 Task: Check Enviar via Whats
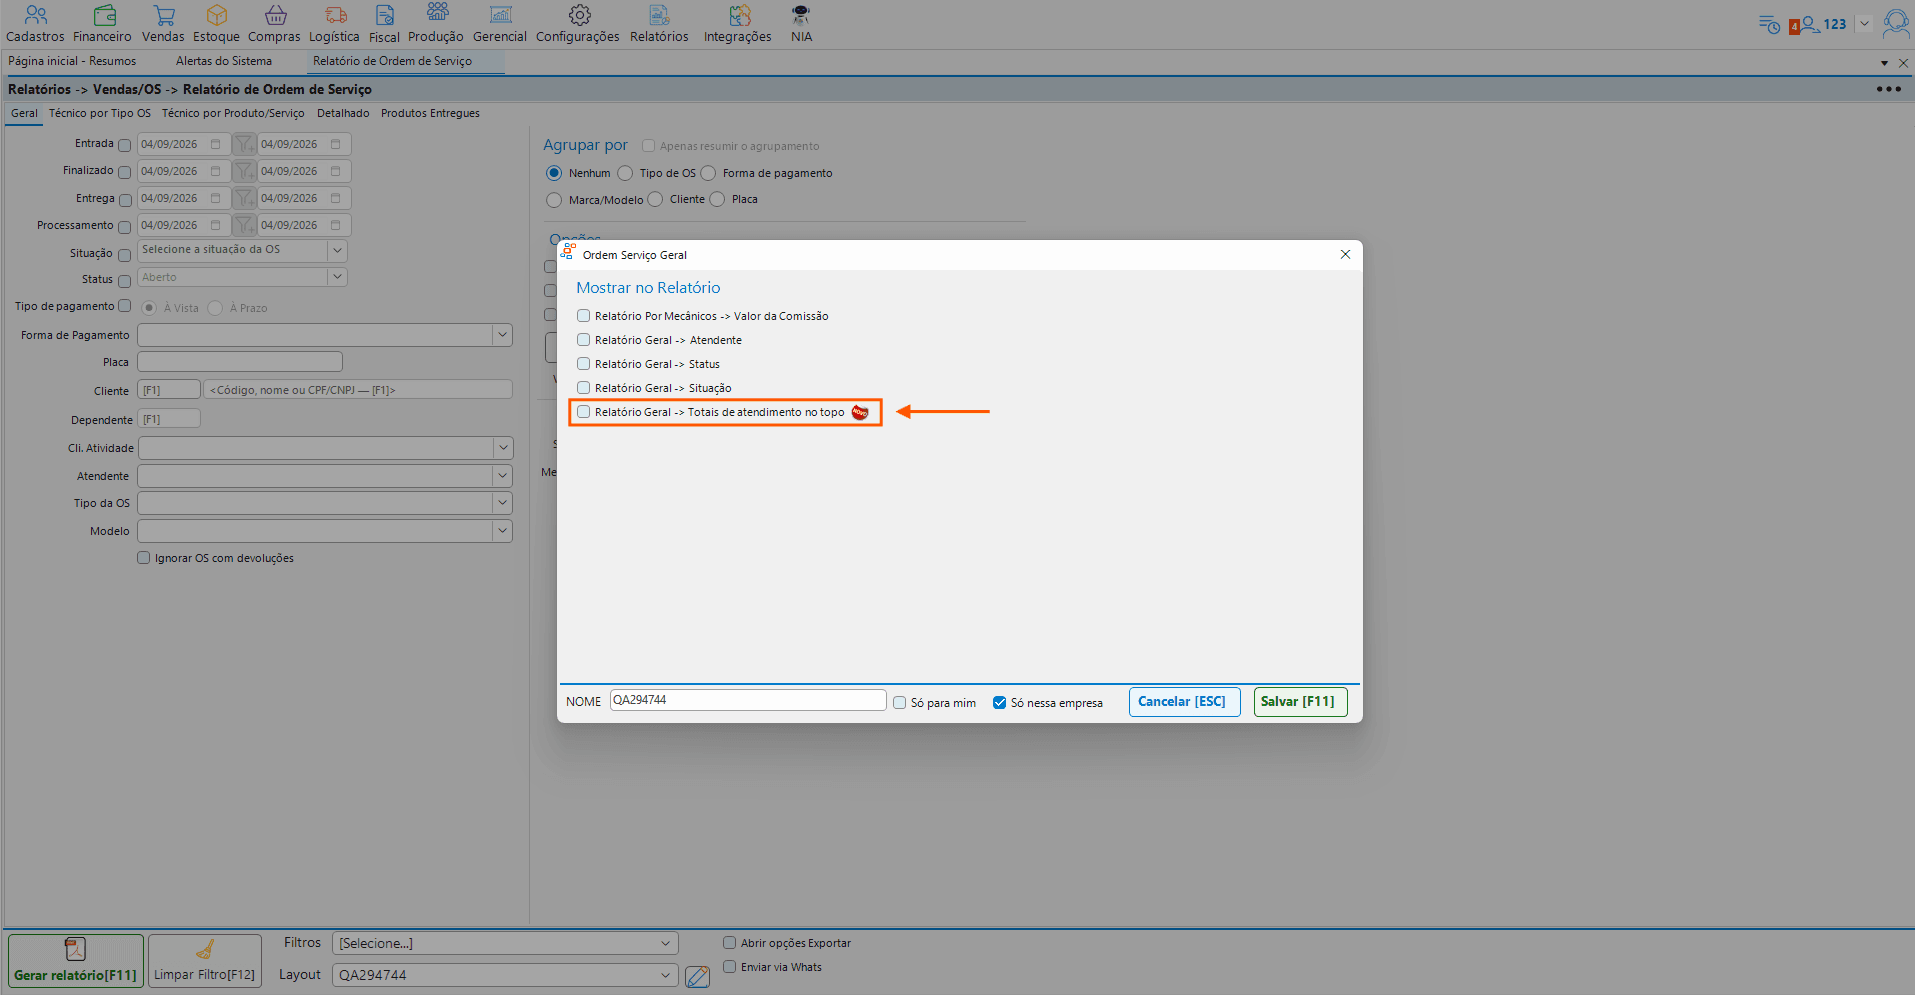click(x=730, y=967)
